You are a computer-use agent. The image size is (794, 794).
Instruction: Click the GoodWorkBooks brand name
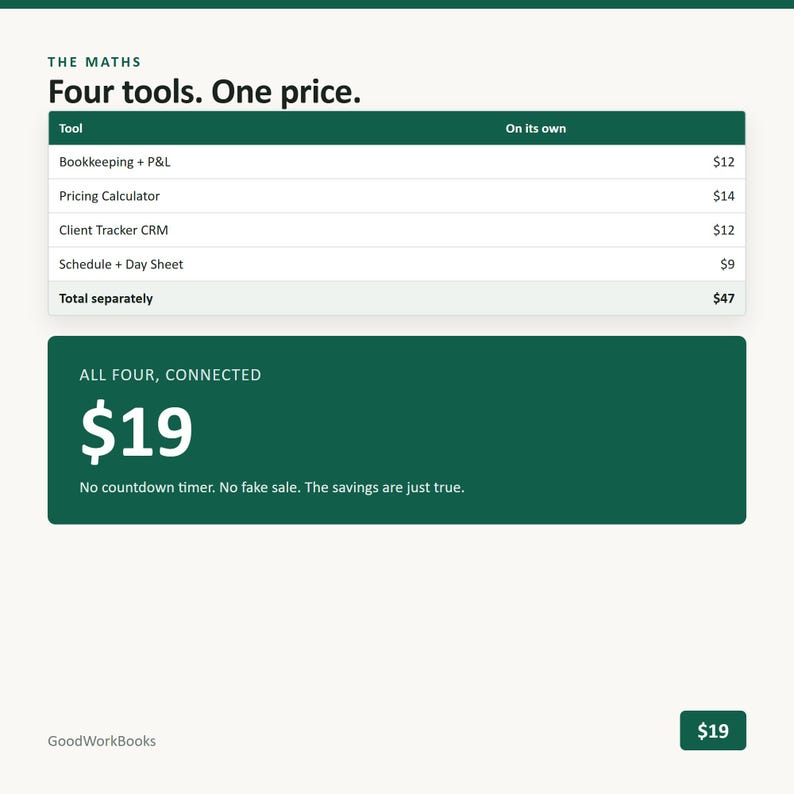(102, 741)
